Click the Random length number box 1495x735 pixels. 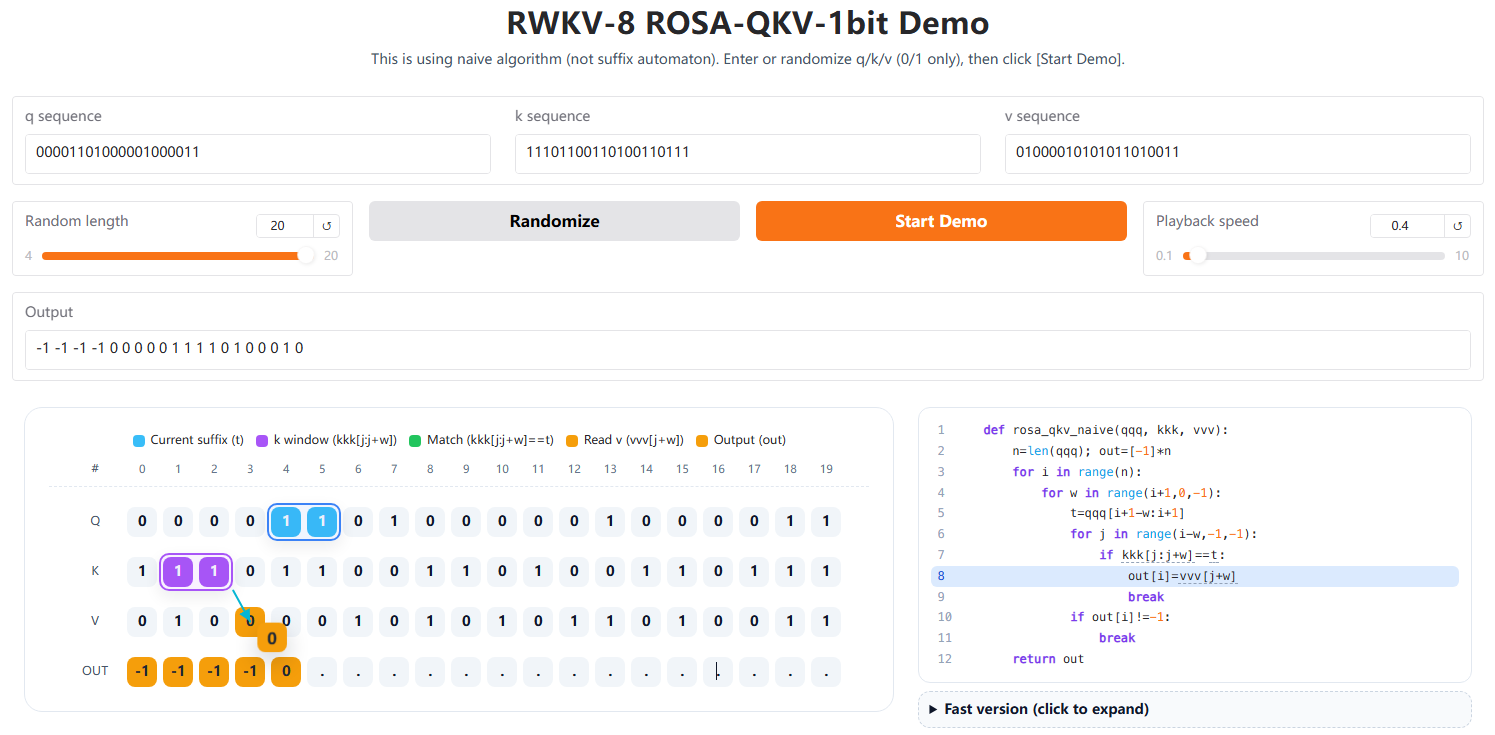click(284, 226)
